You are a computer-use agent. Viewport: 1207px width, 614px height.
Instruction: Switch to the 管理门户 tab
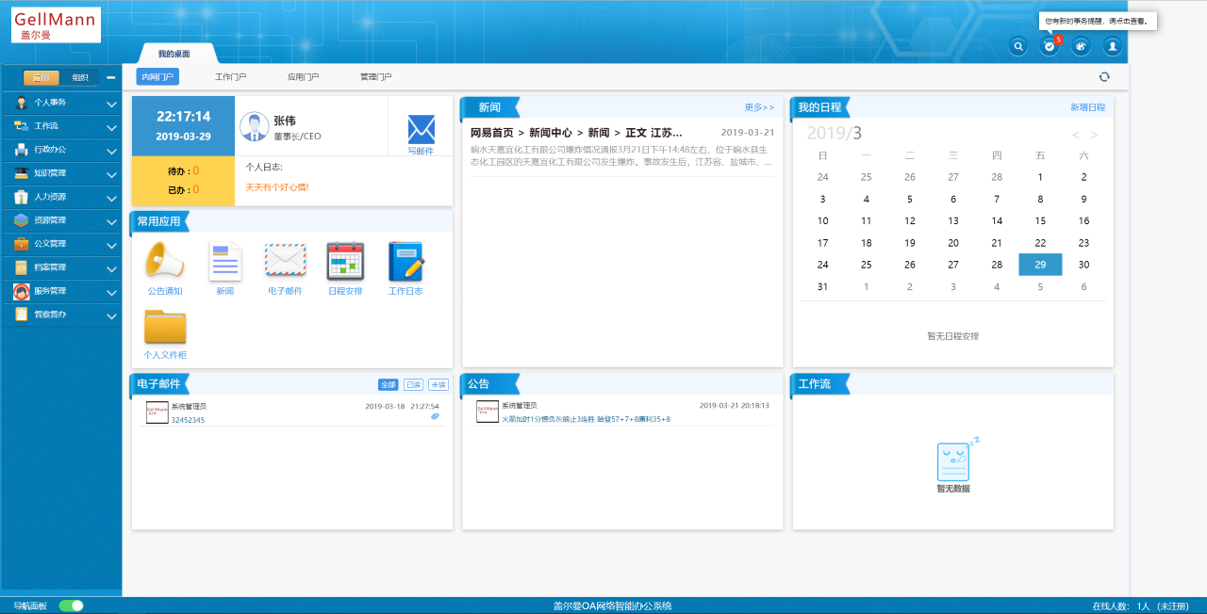point(376,77)
